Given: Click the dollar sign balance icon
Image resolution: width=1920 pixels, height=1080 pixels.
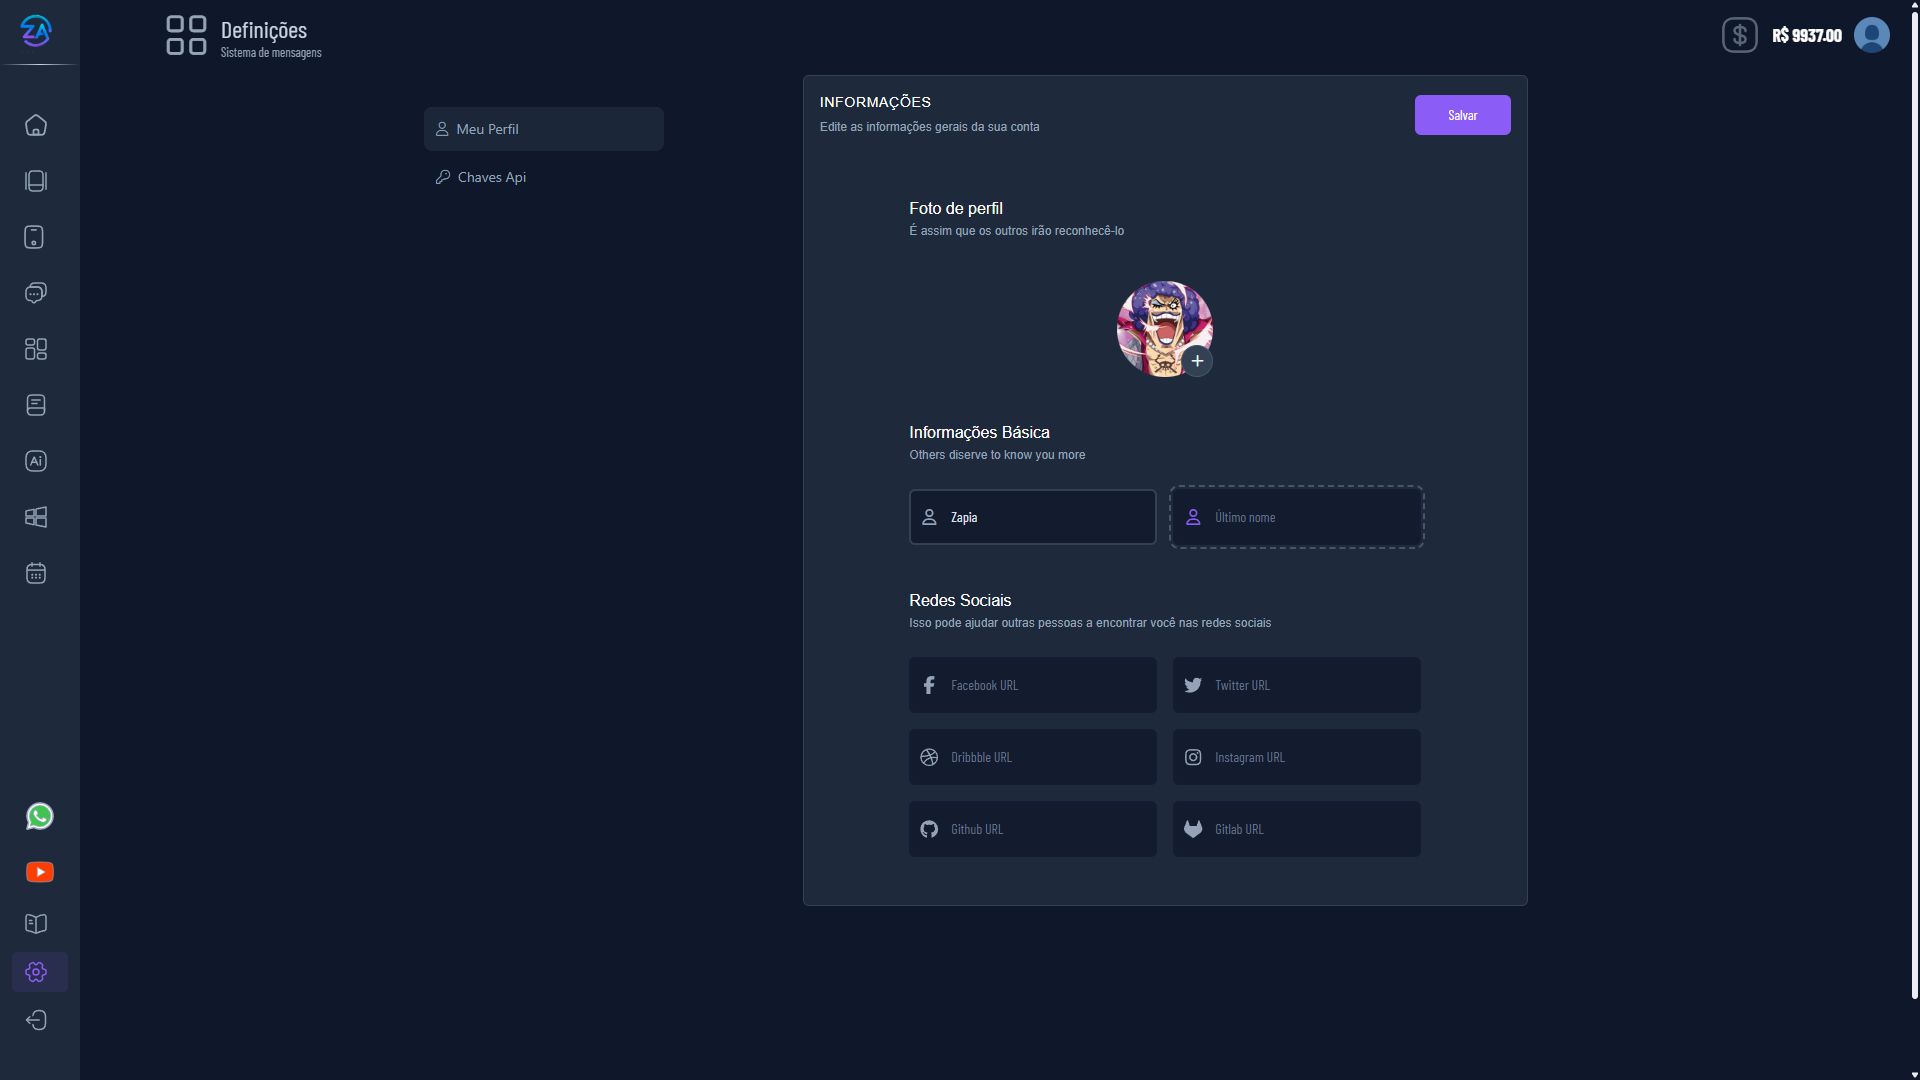Looking at the screenshot, I should [x=1739, y=36].
